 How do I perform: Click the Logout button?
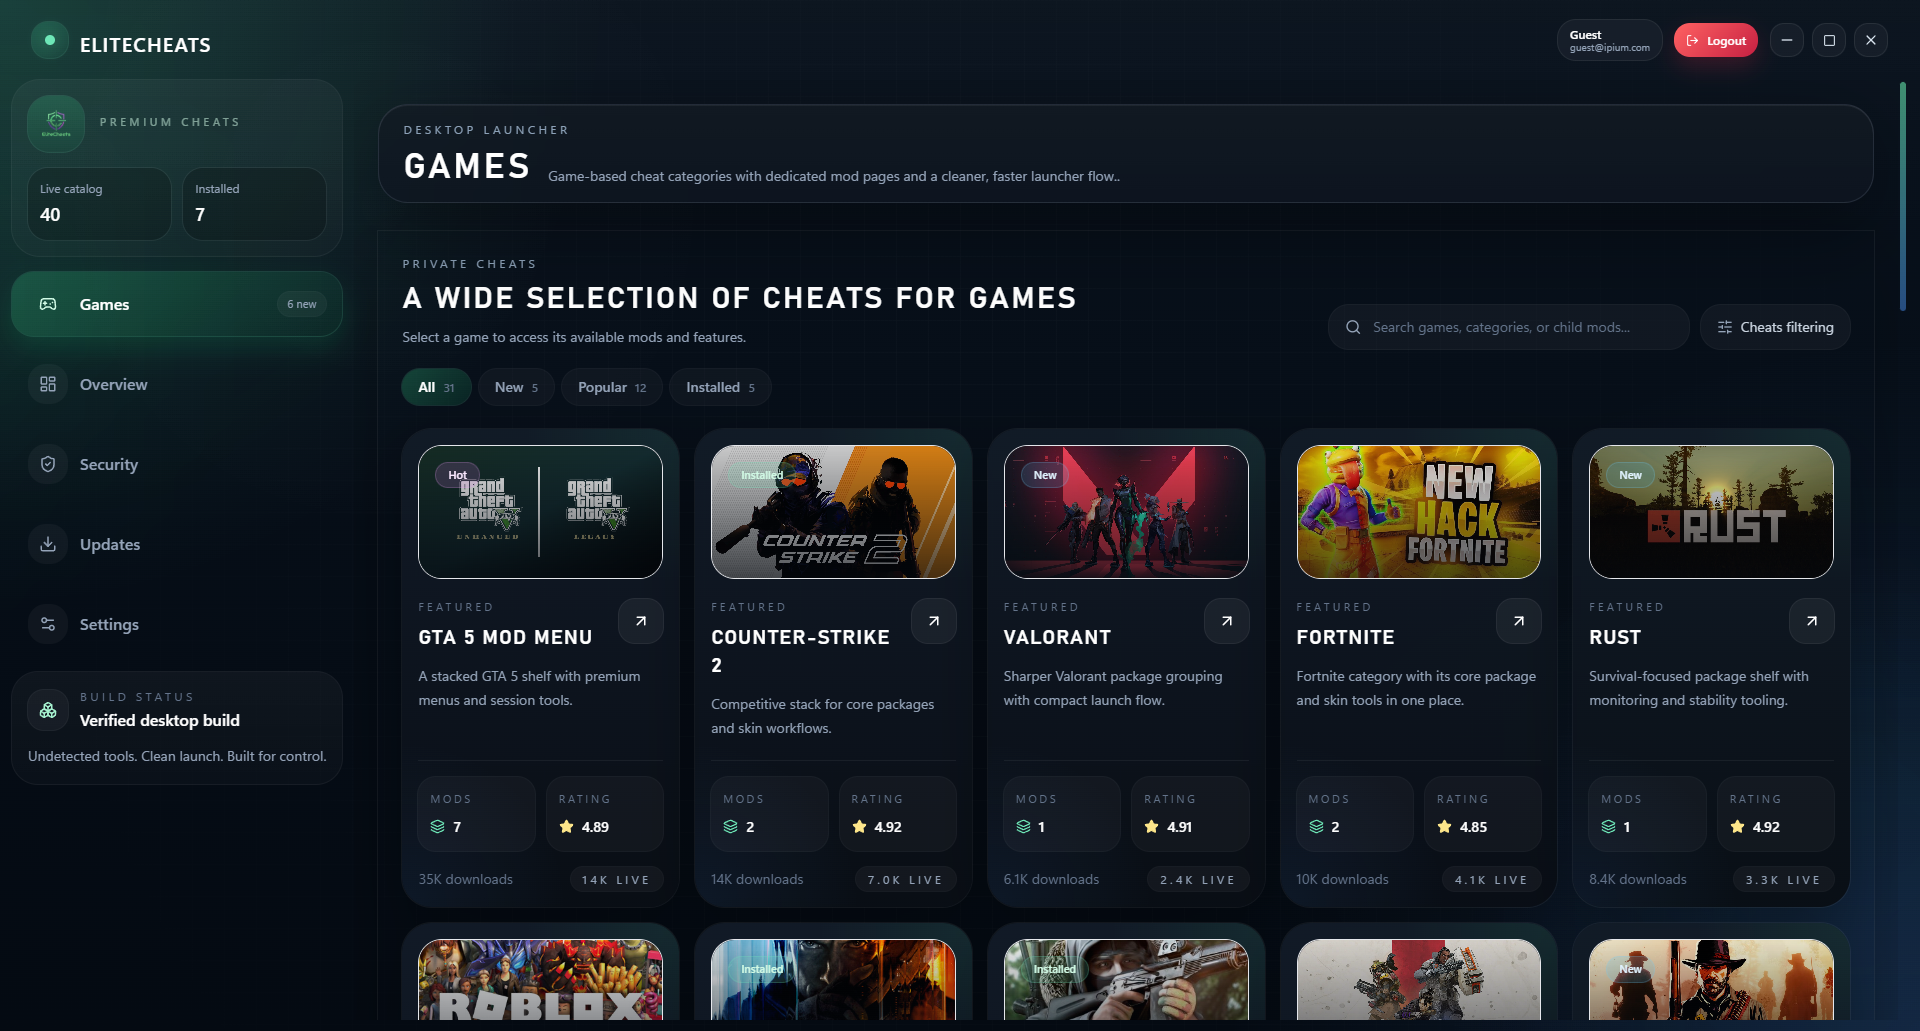tap(1715, 41)
